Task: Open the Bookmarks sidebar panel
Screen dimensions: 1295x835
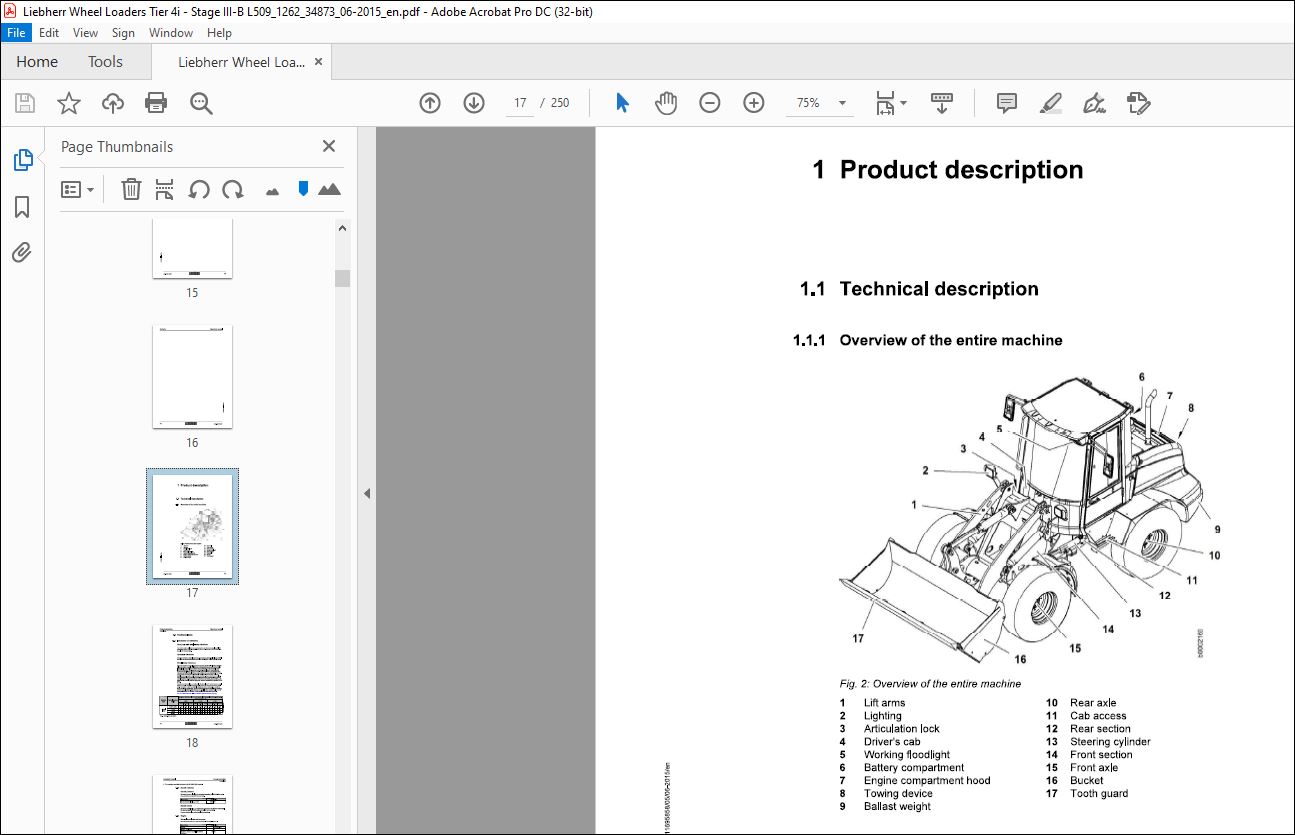Action: 22,207
